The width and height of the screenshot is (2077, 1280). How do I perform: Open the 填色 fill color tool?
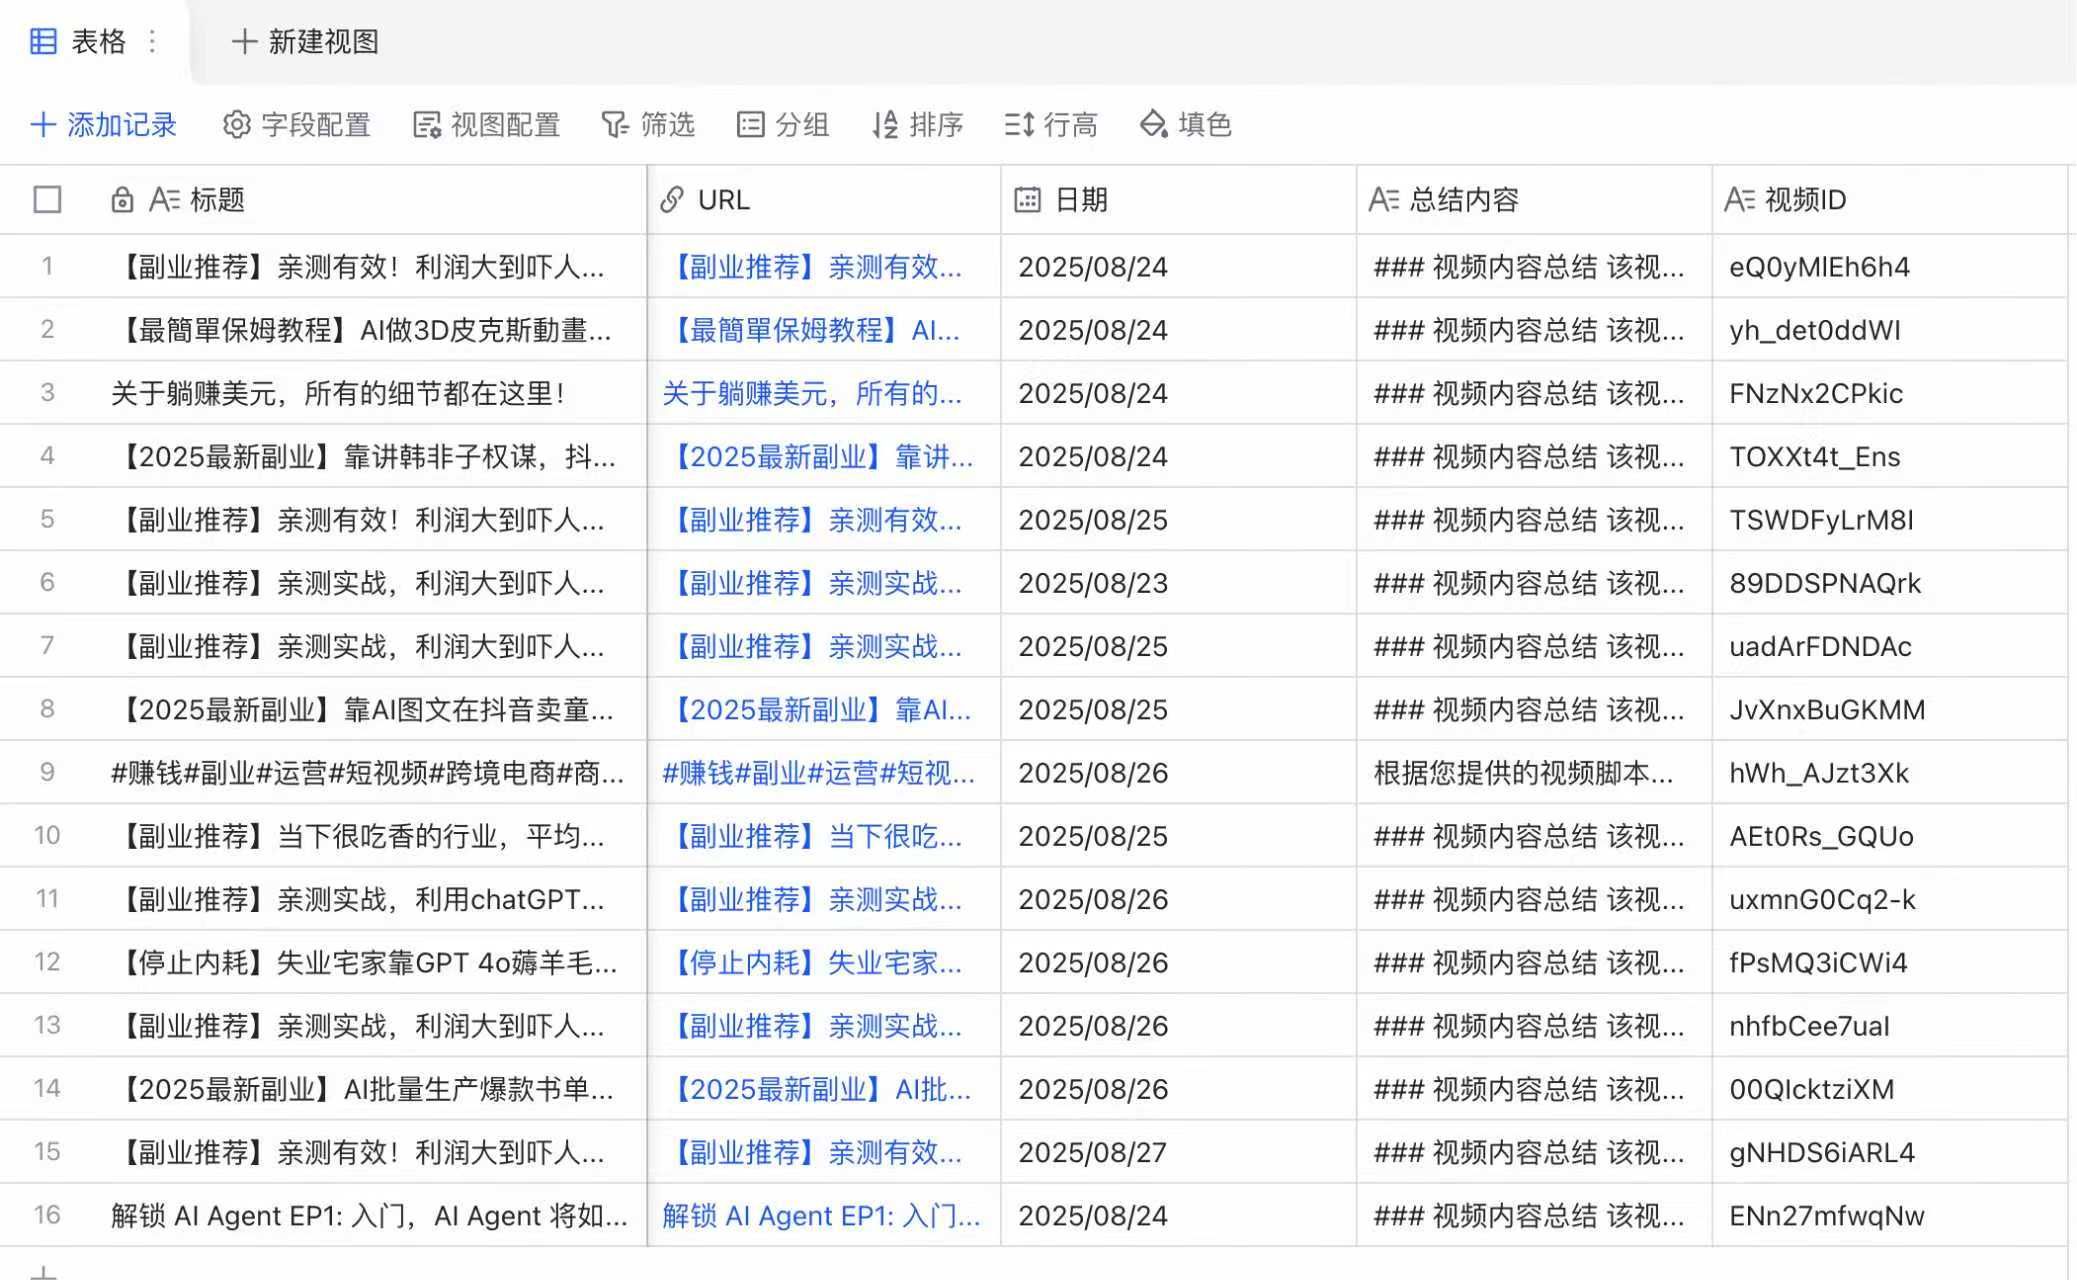[1185, 124]
